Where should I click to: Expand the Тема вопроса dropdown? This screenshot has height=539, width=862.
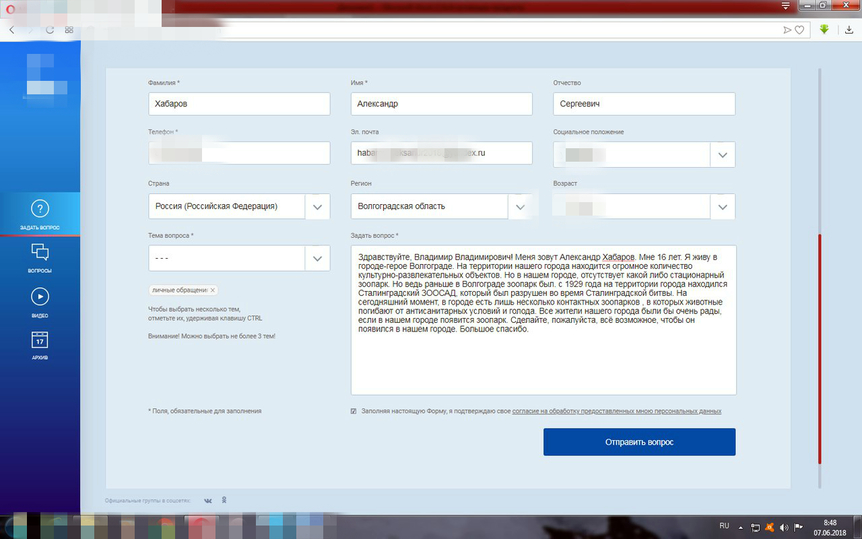point(316,258)
